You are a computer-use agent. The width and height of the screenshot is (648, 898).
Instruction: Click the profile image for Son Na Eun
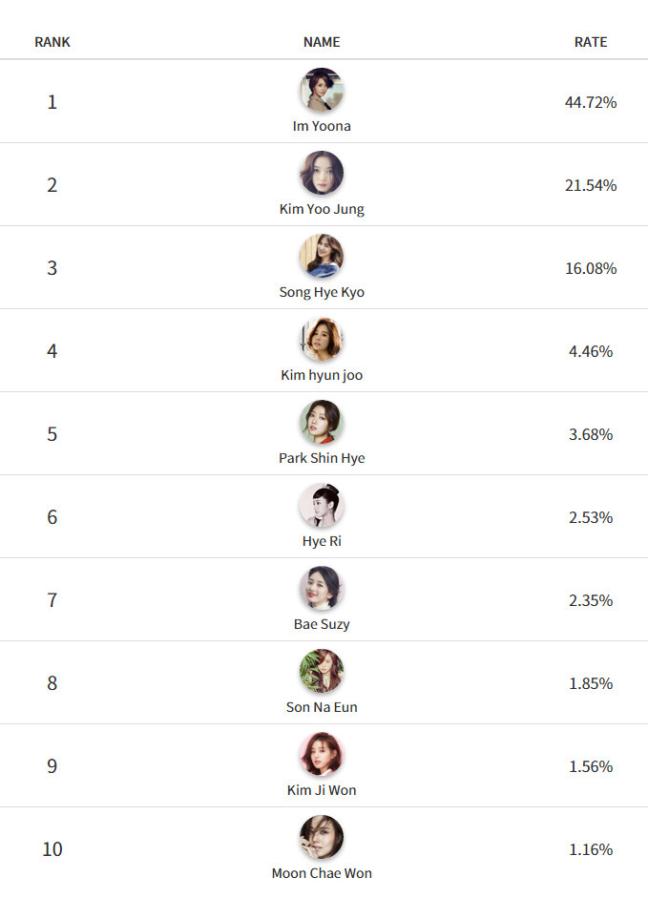click(321, 672)
